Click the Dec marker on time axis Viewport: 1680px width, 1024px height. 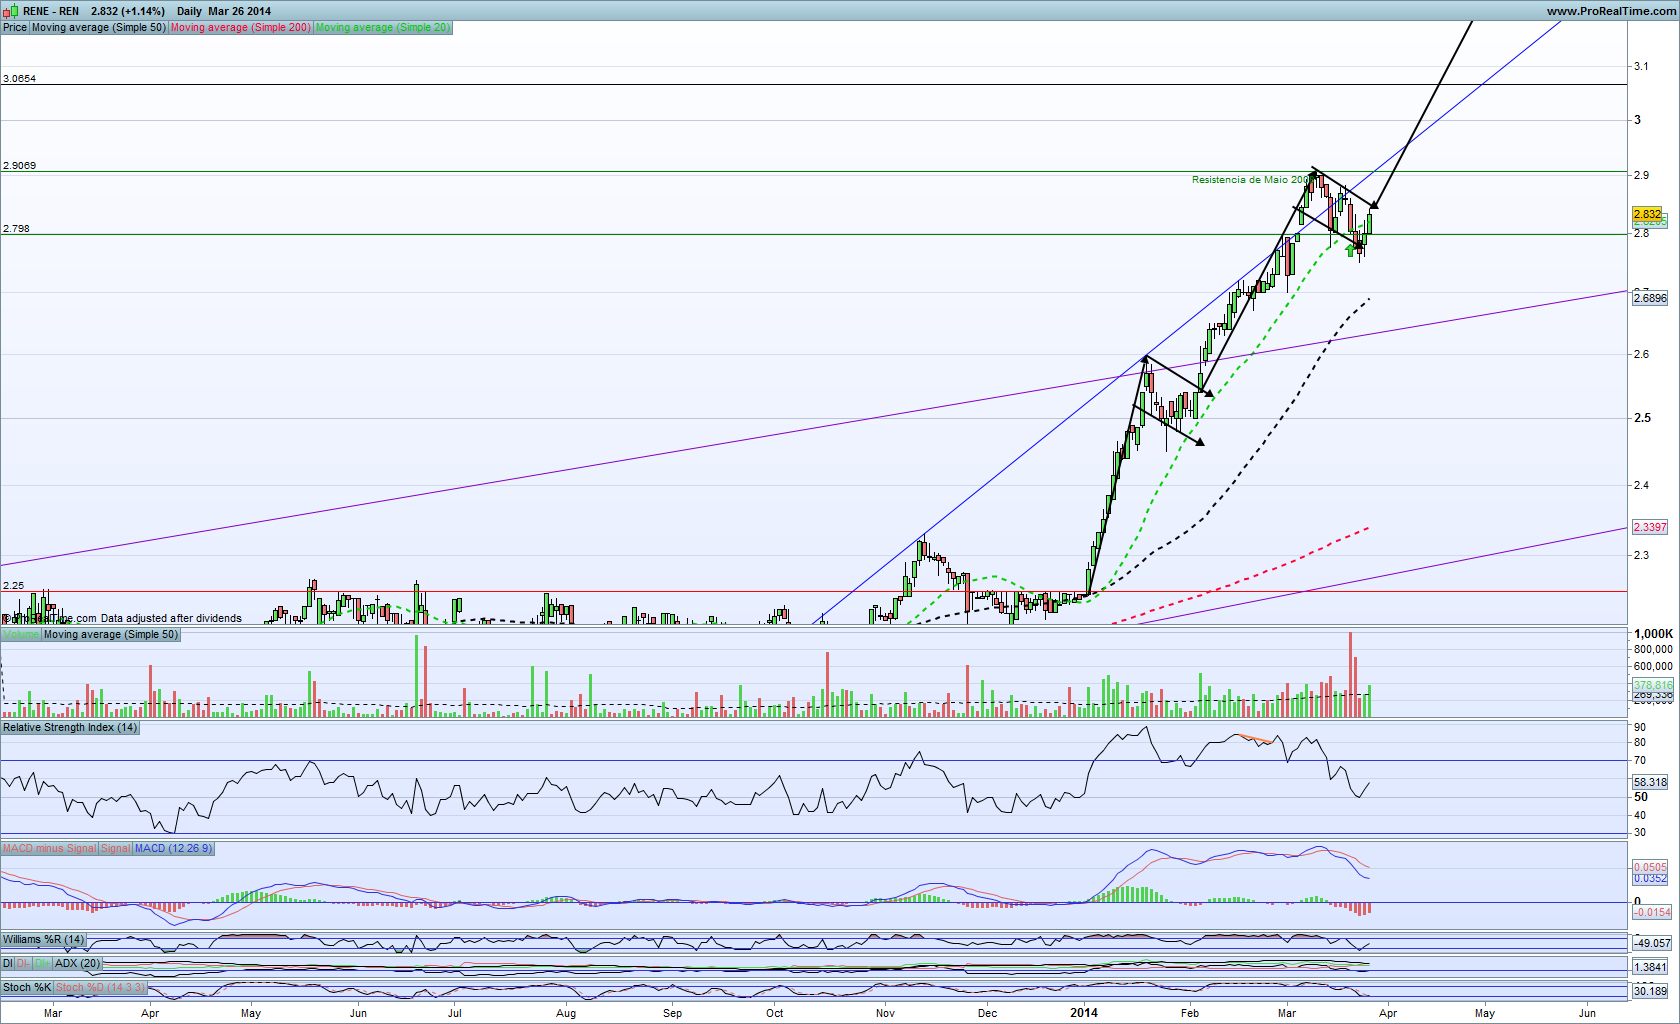click(x=987, y=1013)
